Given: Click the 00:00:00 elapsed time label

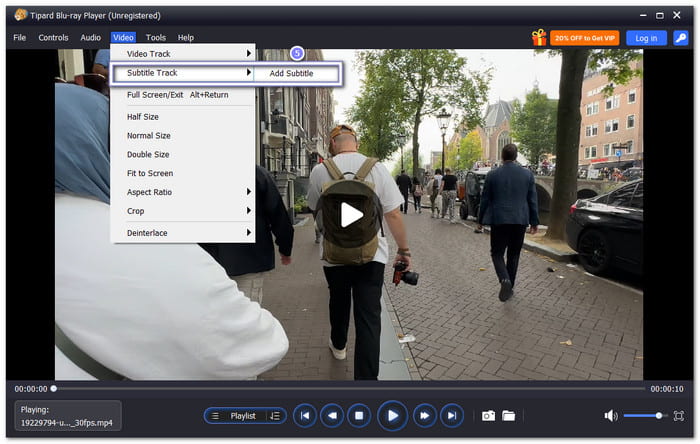Looking at the screenshot, I should (x=31, y=389).
